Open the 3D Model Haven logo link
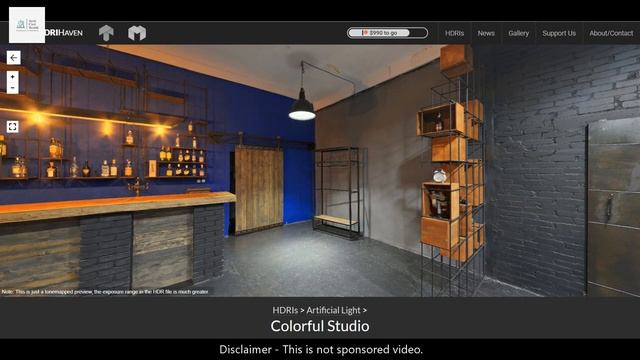The height and width of the screenshot is (360, 640). [x=137, y=33]
